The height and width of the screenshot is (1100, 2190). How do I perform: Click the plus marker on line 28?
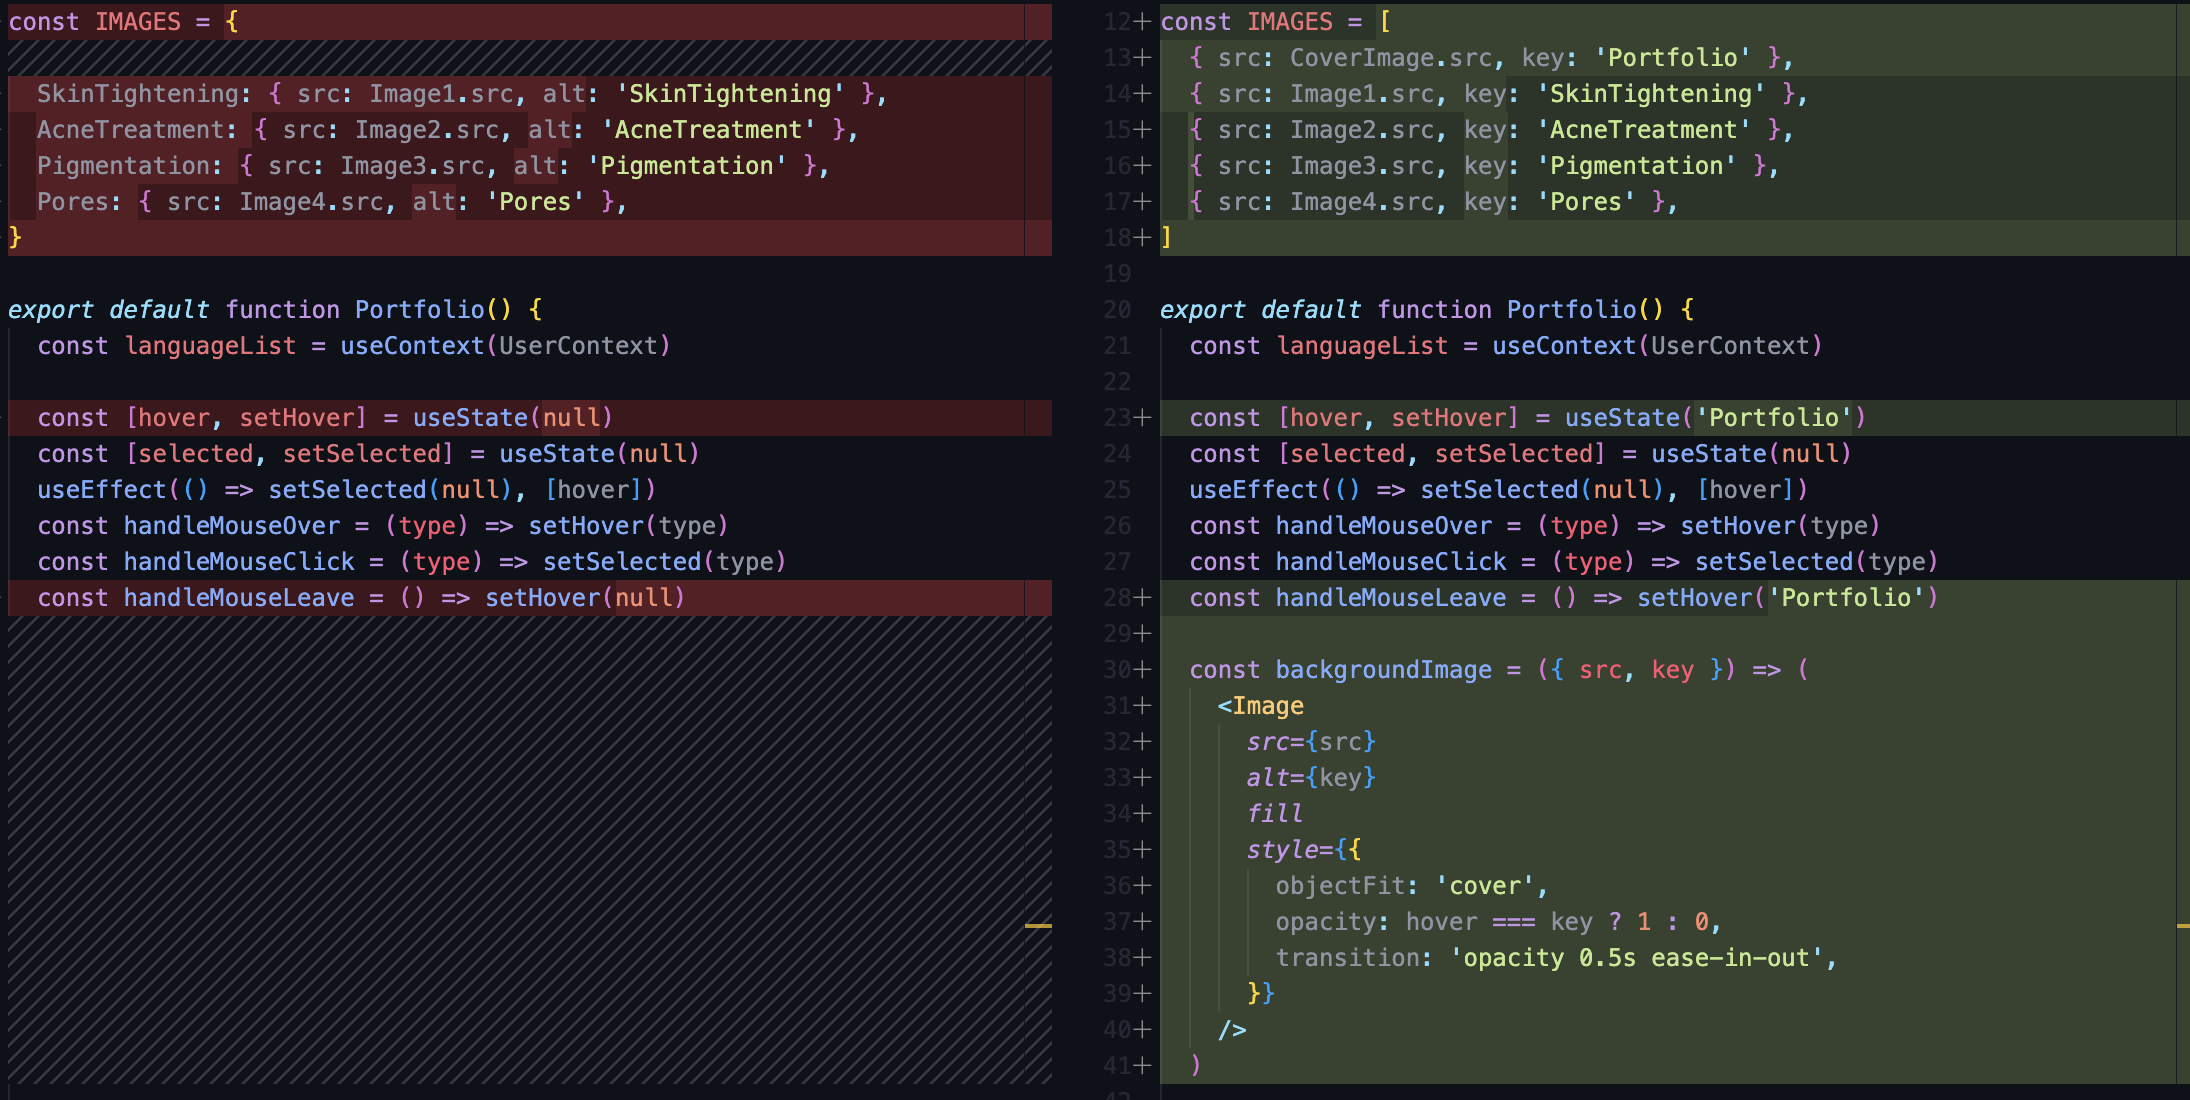[x=1142, y=598]
